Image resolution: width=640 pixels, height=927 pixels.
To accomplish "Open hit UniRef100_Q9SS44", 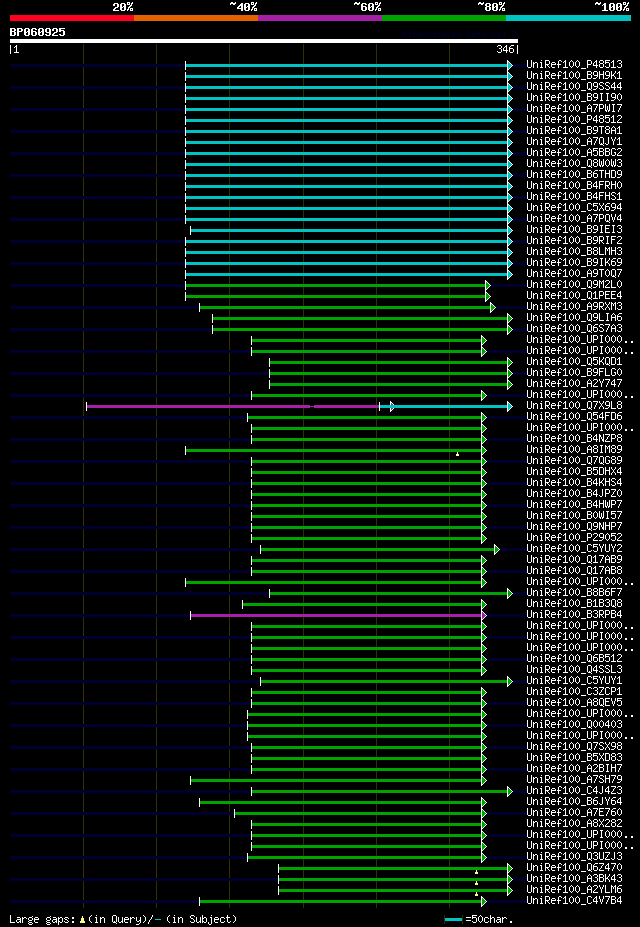I will 574,86.
